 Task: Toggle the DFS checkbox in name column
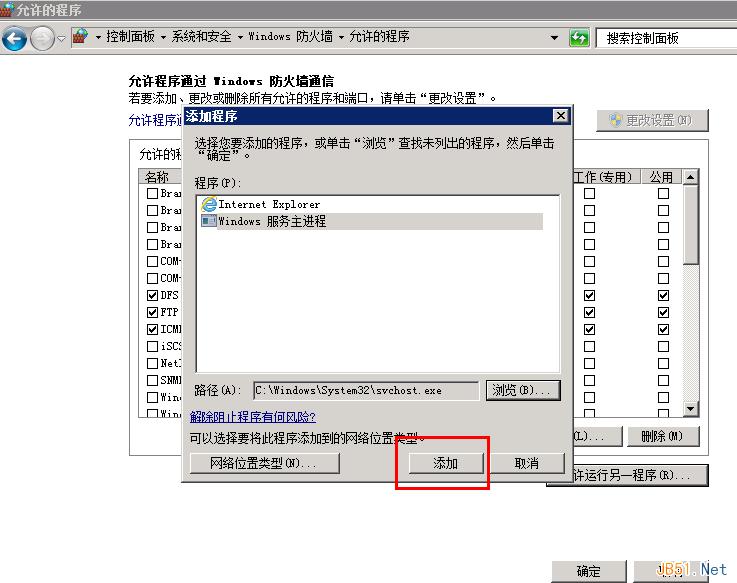(152, 296)
